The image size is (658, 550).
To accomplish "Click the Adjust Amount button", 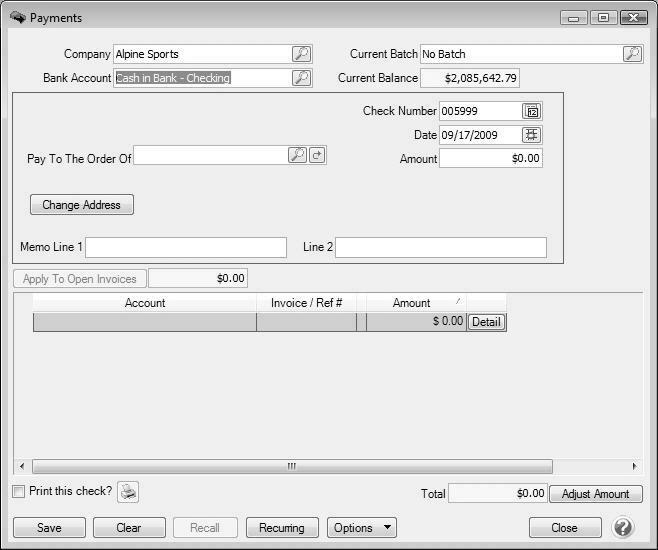I will [595, 494].
